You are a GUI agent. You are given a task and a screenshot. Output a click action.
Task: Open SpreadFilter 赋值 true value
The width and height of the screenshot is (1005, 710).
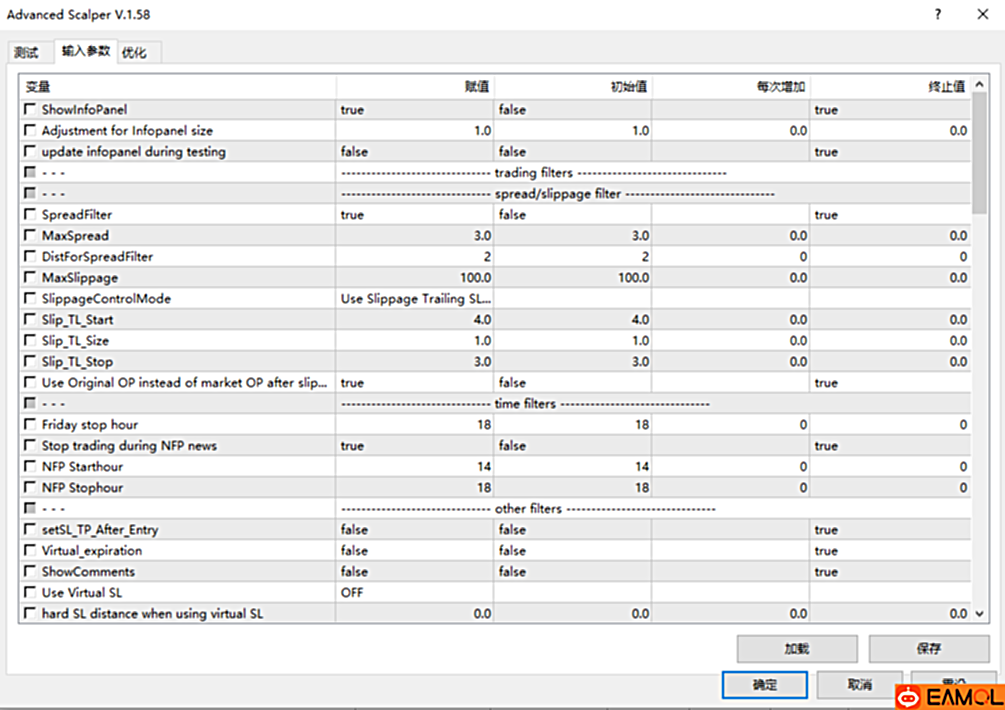point(415,215)
